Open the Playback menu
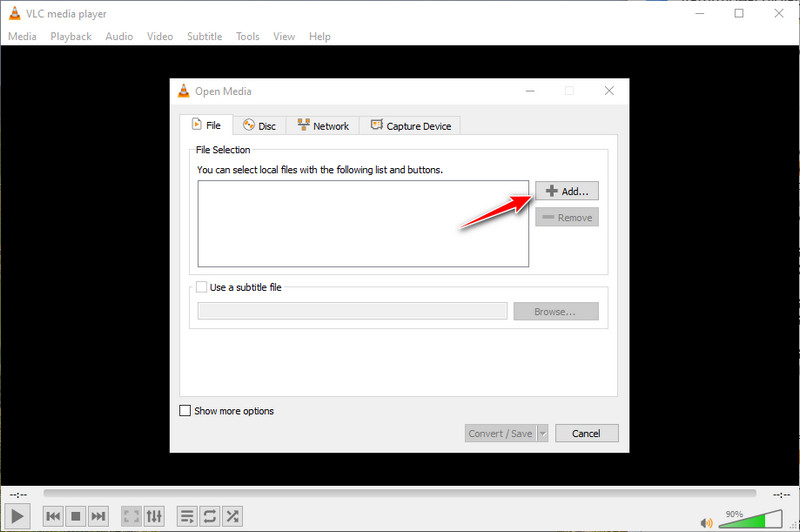Viewport: 800px width, 532px height. click(70, 36)
